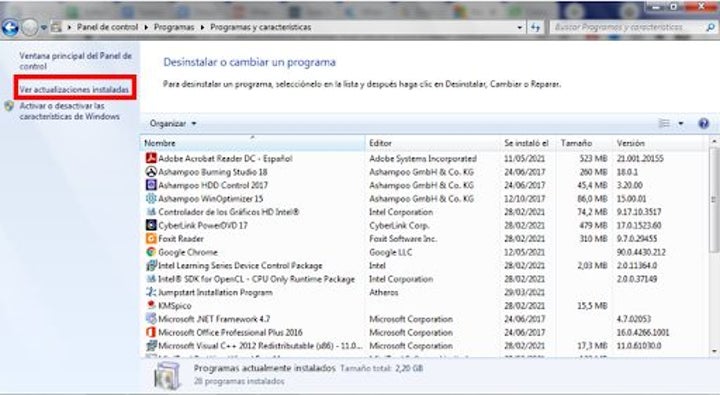720x395 pixels.
Task: Click the refresh button next to the address bar
Action: pos(535,28)
